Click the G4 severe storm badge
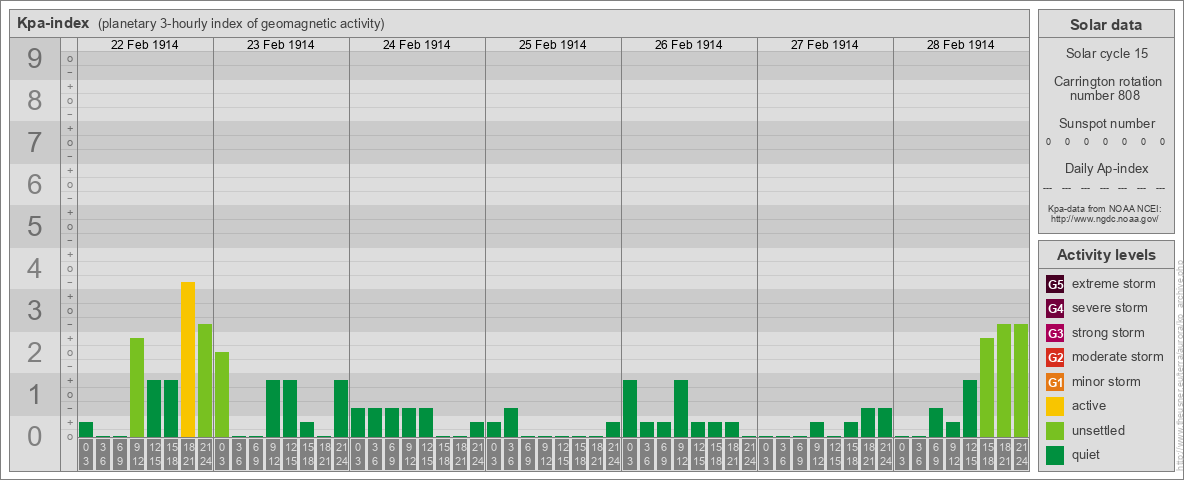Screen dimensions: 1184x480 pyautogui.click(x=1055, y=309)
